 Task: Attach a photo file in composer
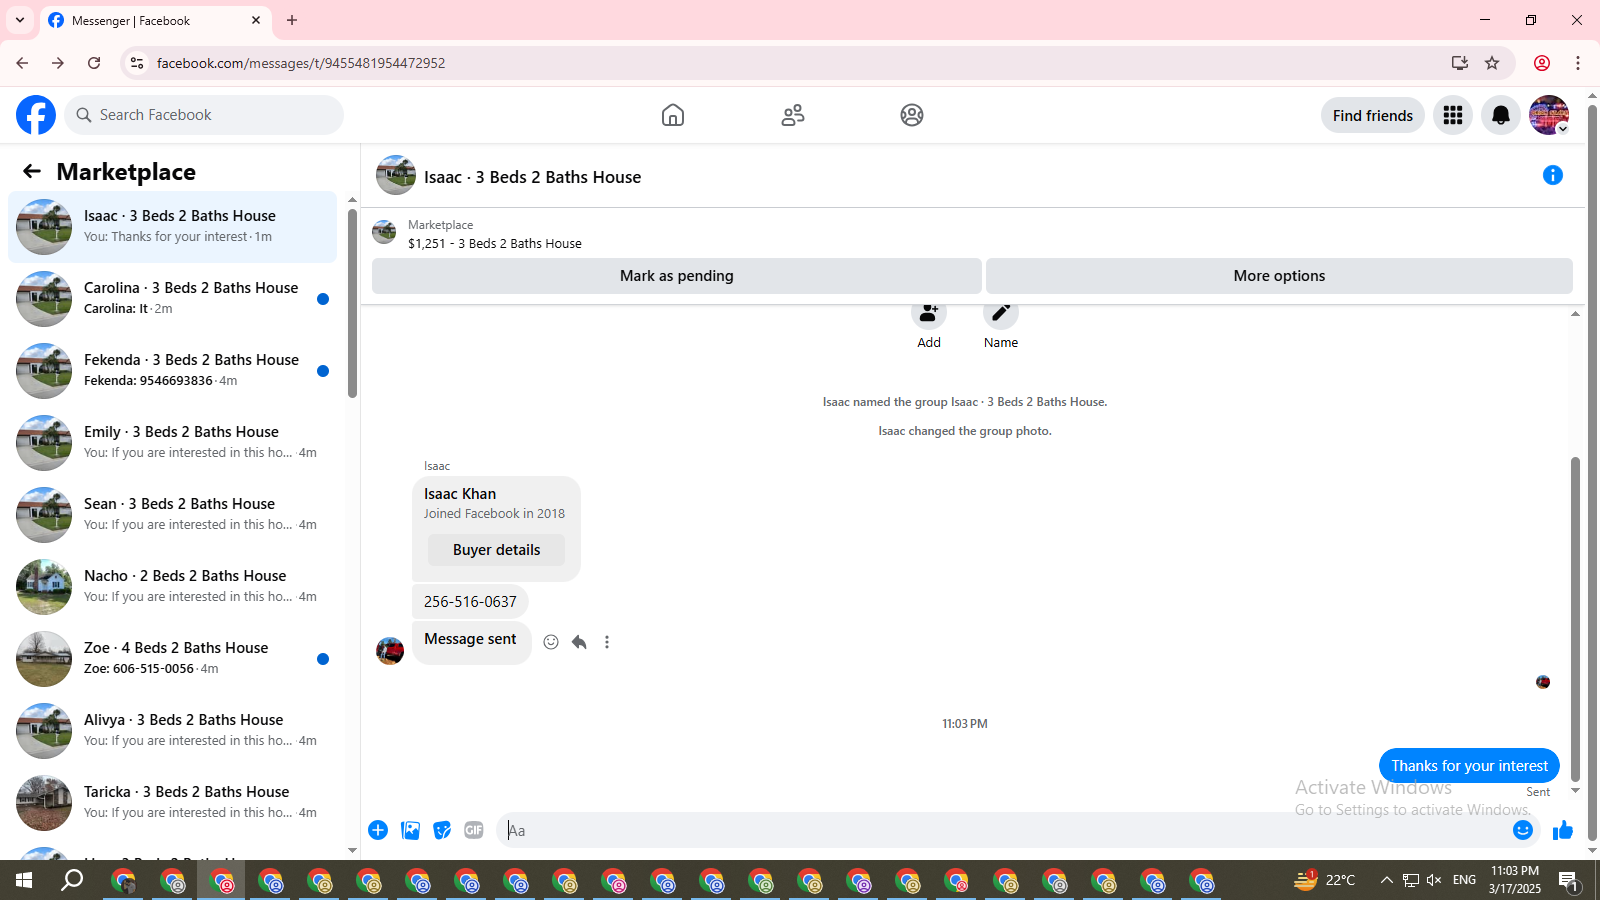tap(410, 830)
